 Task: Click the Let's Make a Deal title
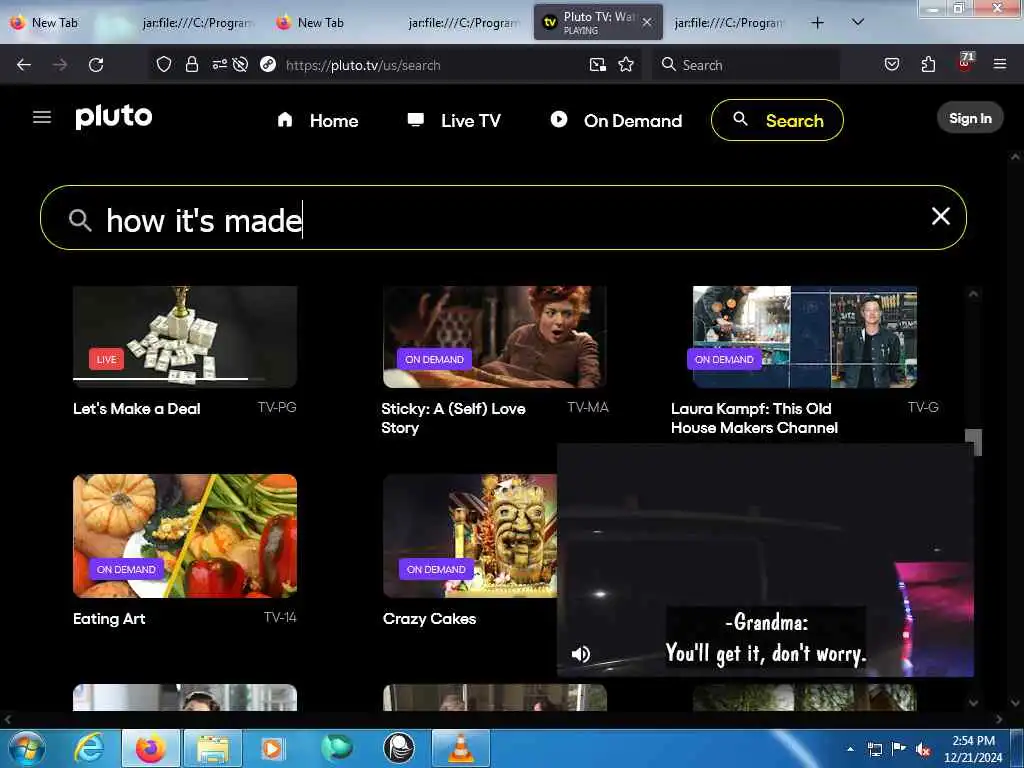click(x=136, y=409)
